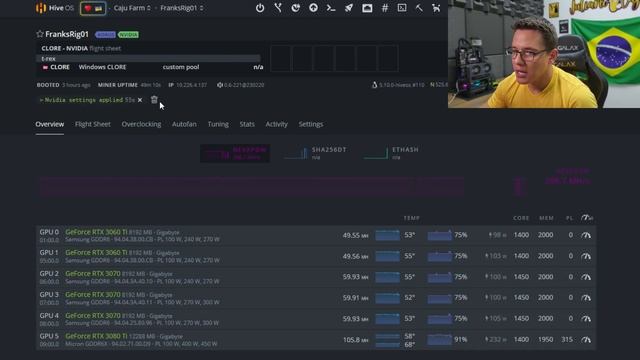Viewport: 640px width, 360px height.
Task: Open the Activity tab
Action: pyautogui.click(x=276, y=124)
